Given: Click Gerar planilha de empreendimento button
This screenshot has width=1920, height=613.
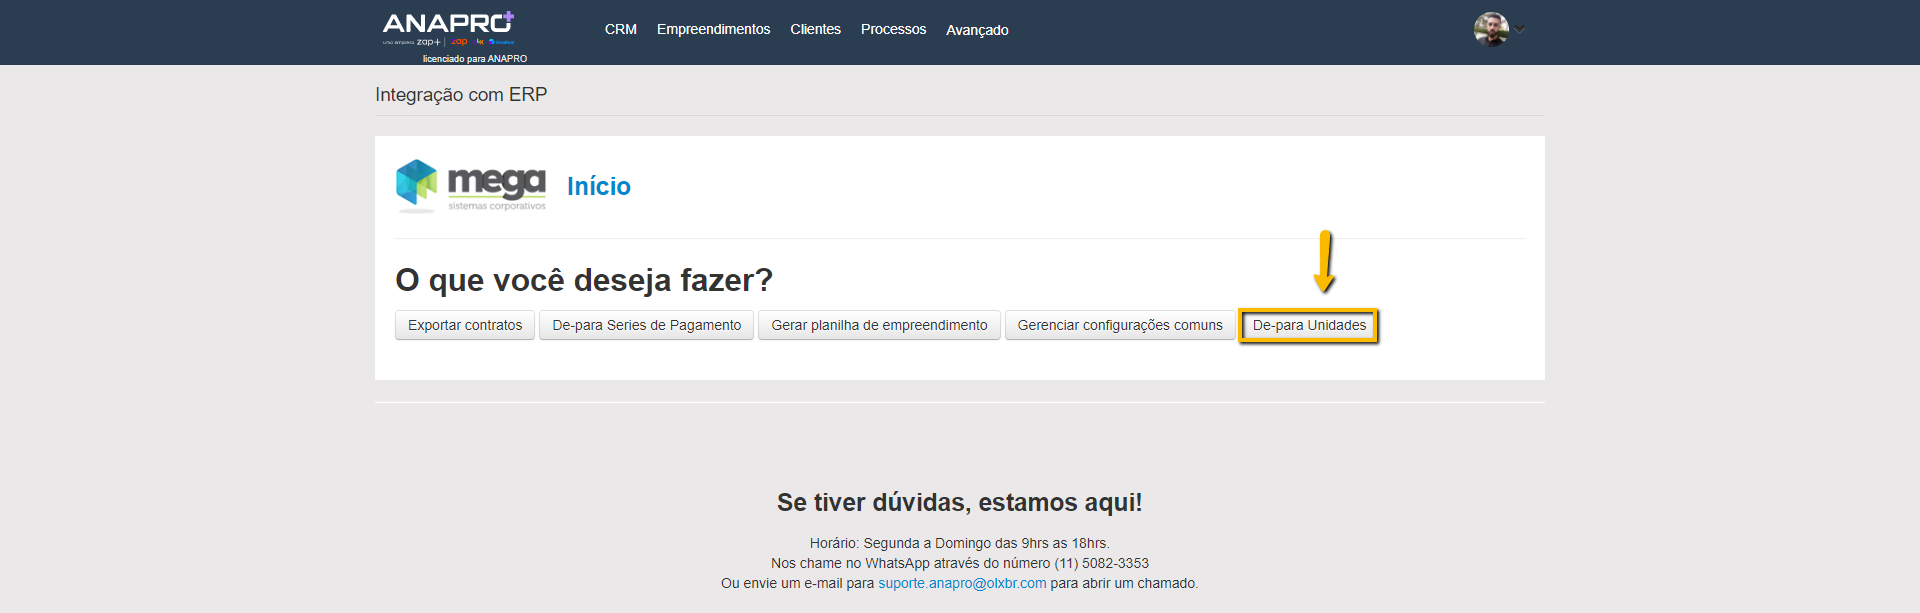Looking at the screenshot, I should 879,326.
